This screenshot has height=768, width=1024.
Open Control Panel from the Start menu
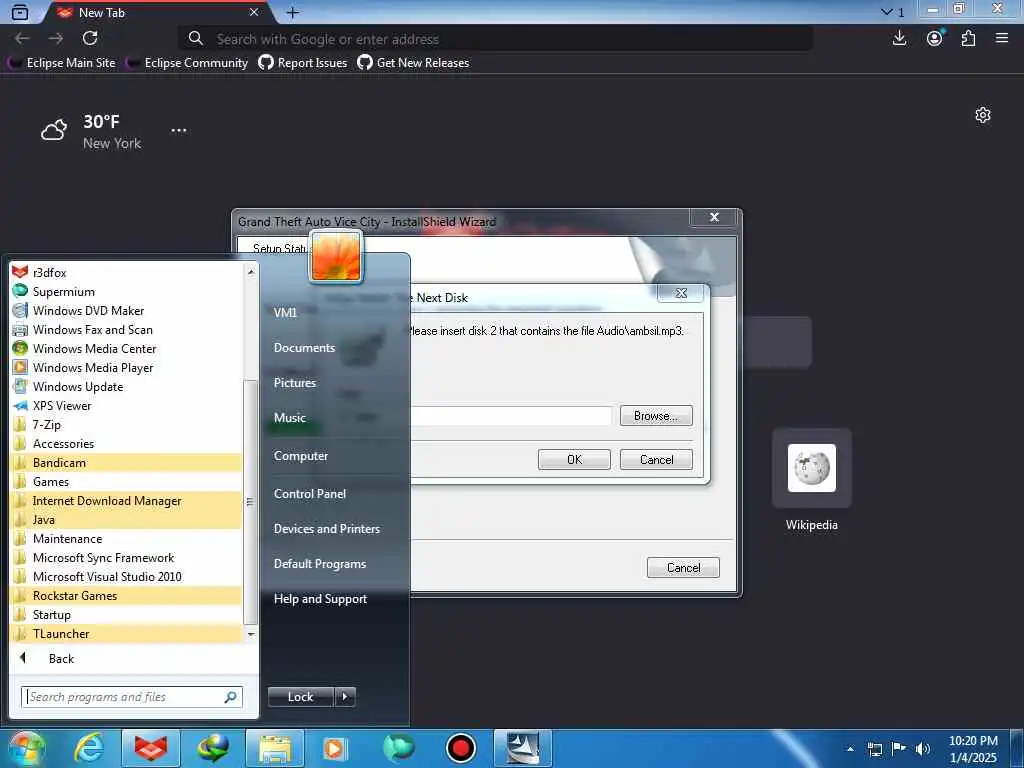pos(310,494)
